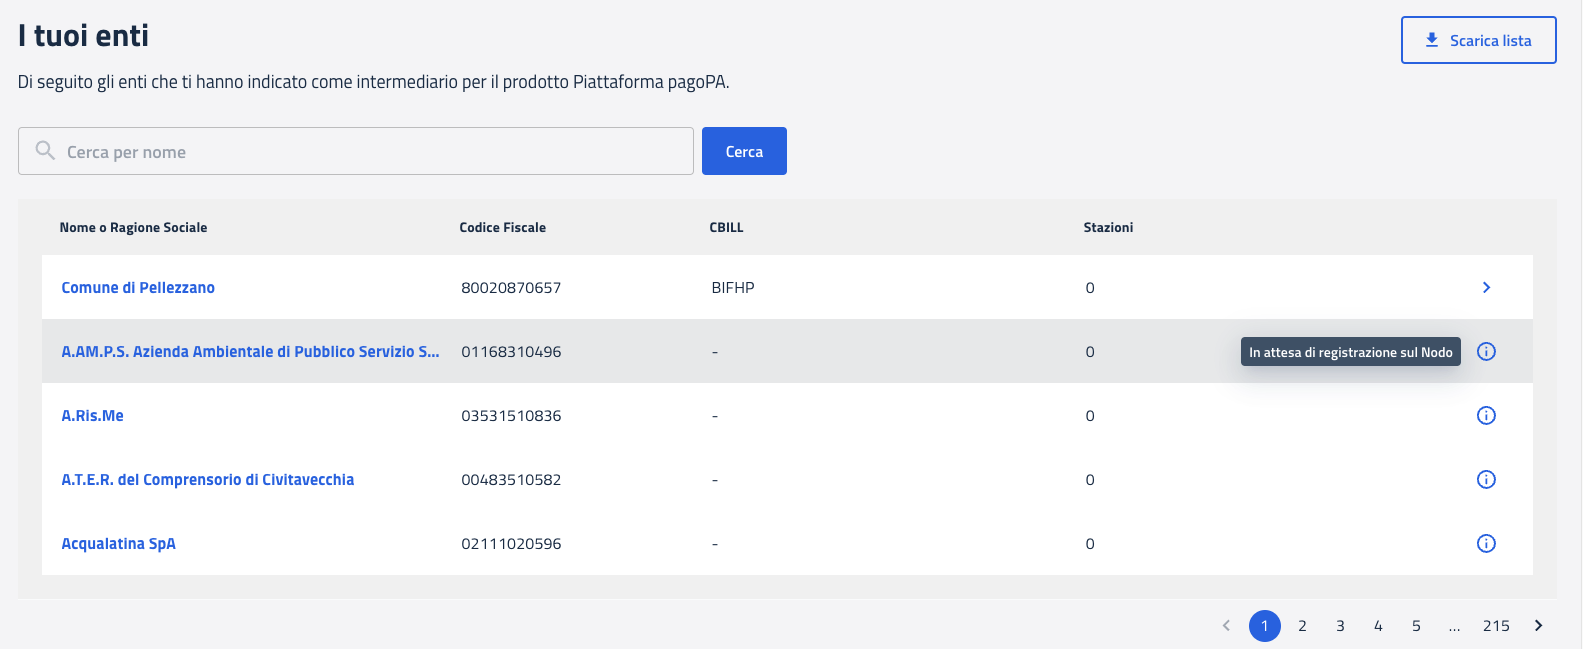The height and width of the screenshot is (649, 1583).
Task: Go to last page 215
Action: (1496, 625)
